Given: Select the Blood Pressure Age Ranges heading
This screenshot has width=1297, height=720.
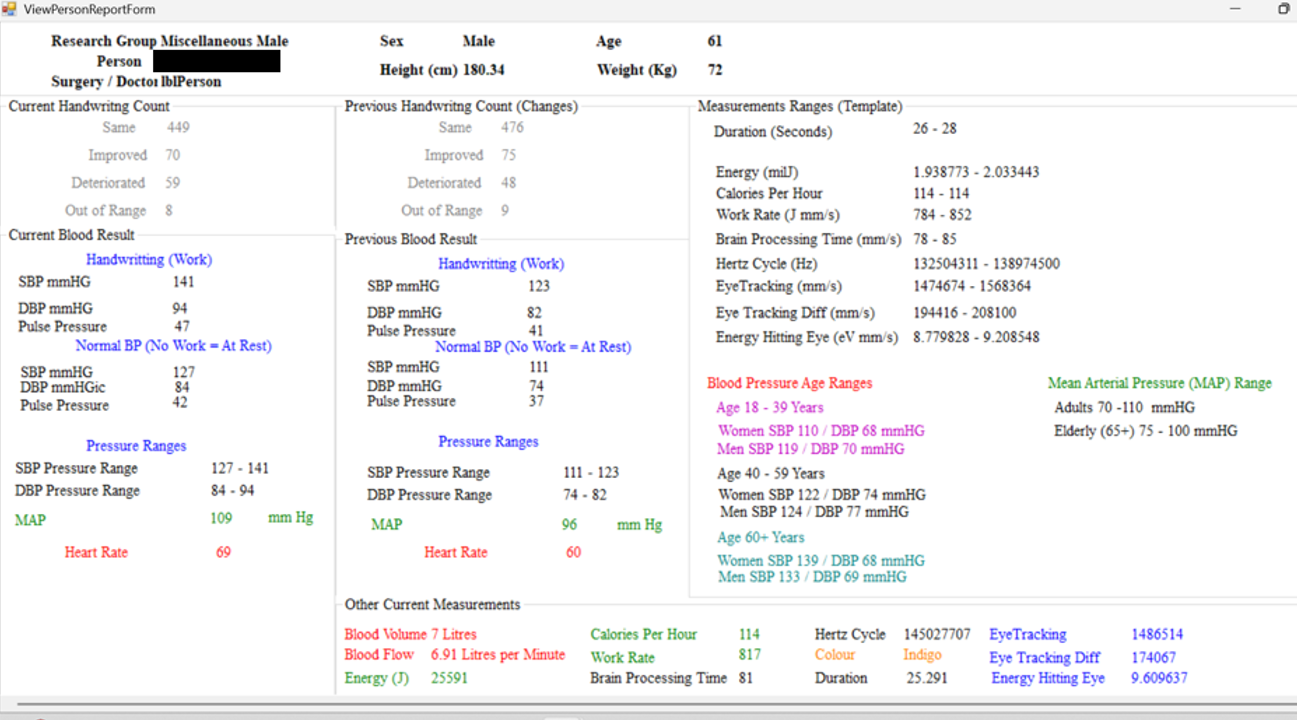Looking at the screenshot, I should [x=789, y=383].
